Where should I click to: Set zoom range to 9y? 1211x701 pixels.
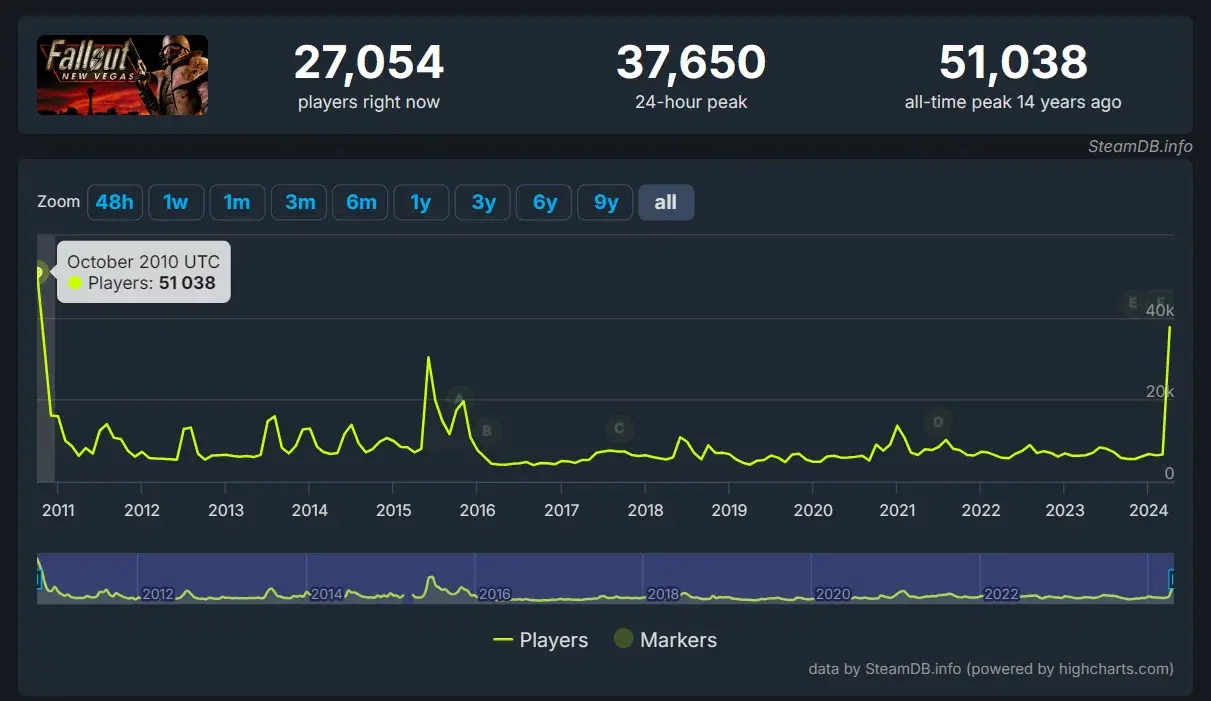tap(605, 202)
